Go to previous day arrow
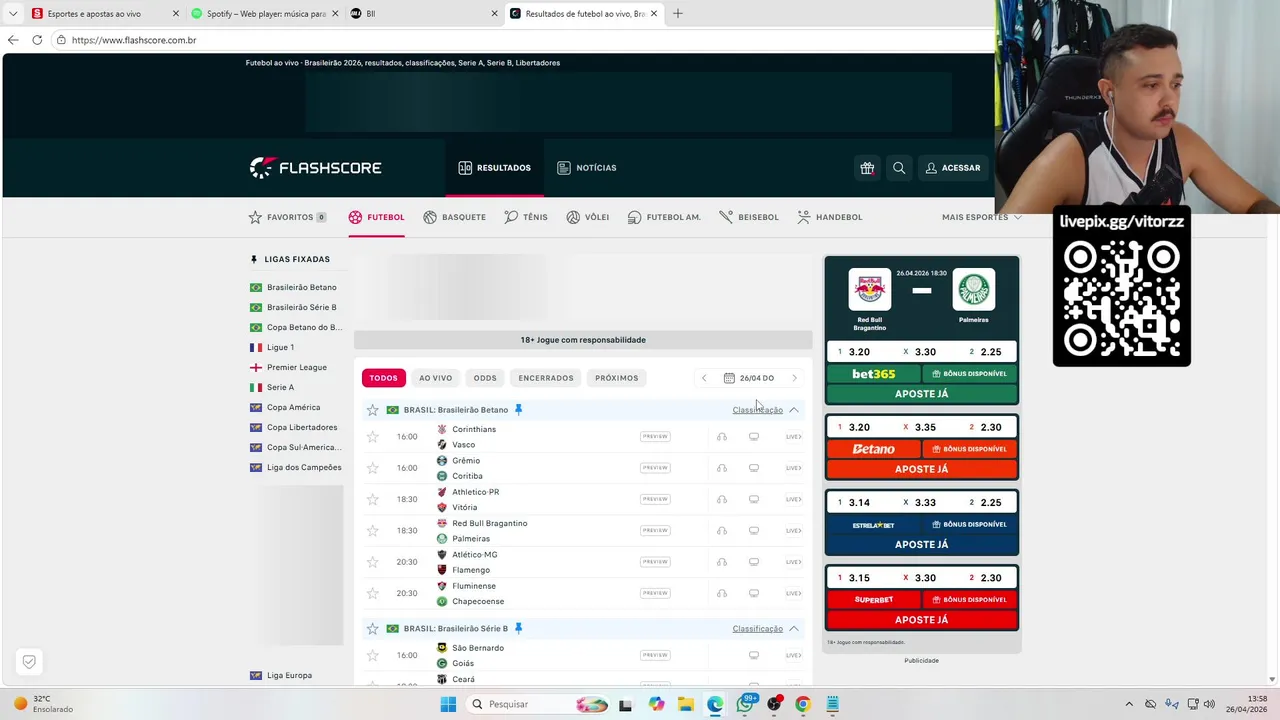Viewport: 1280px width, 720px height. pos(704,378)
